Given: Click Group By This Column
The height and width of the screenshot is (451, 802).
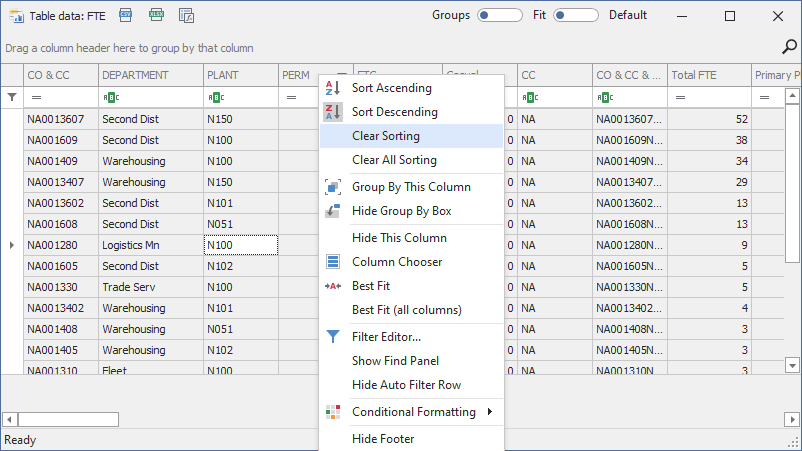Looking at the screenshot, I should click(411, 187).
